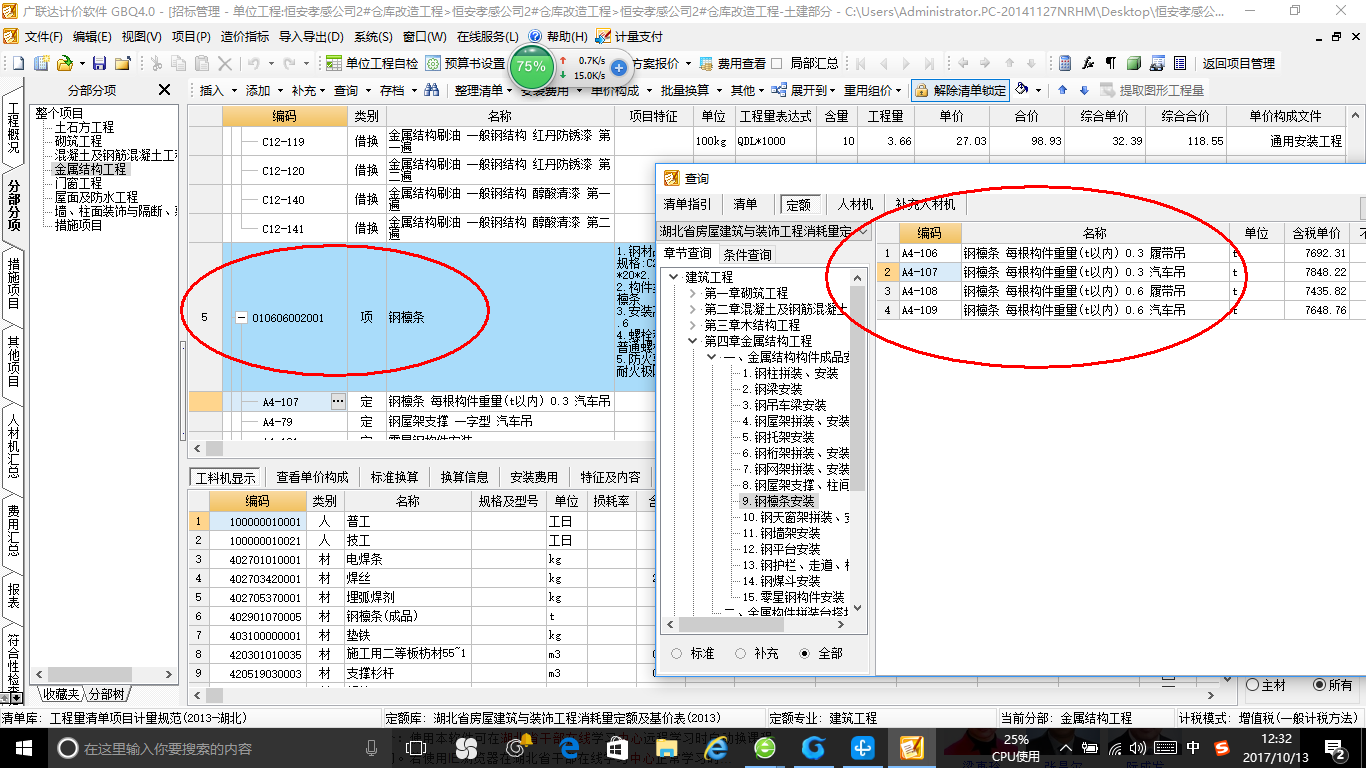
Task: Collapse 第四章金属结构工程 tree node
Action: (693, 341)
